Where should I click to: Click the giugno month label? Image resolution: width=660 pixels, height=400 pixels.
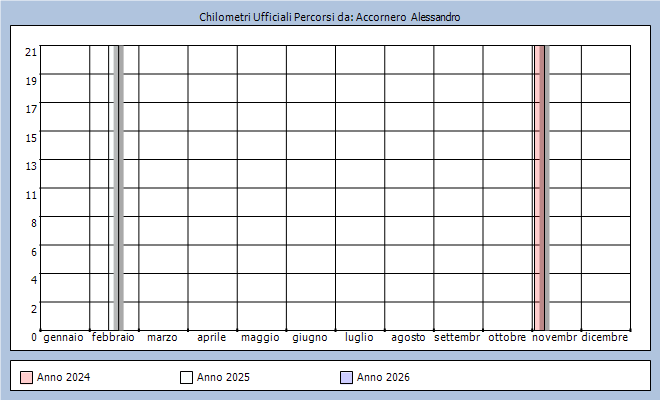[x=310, y=338]
